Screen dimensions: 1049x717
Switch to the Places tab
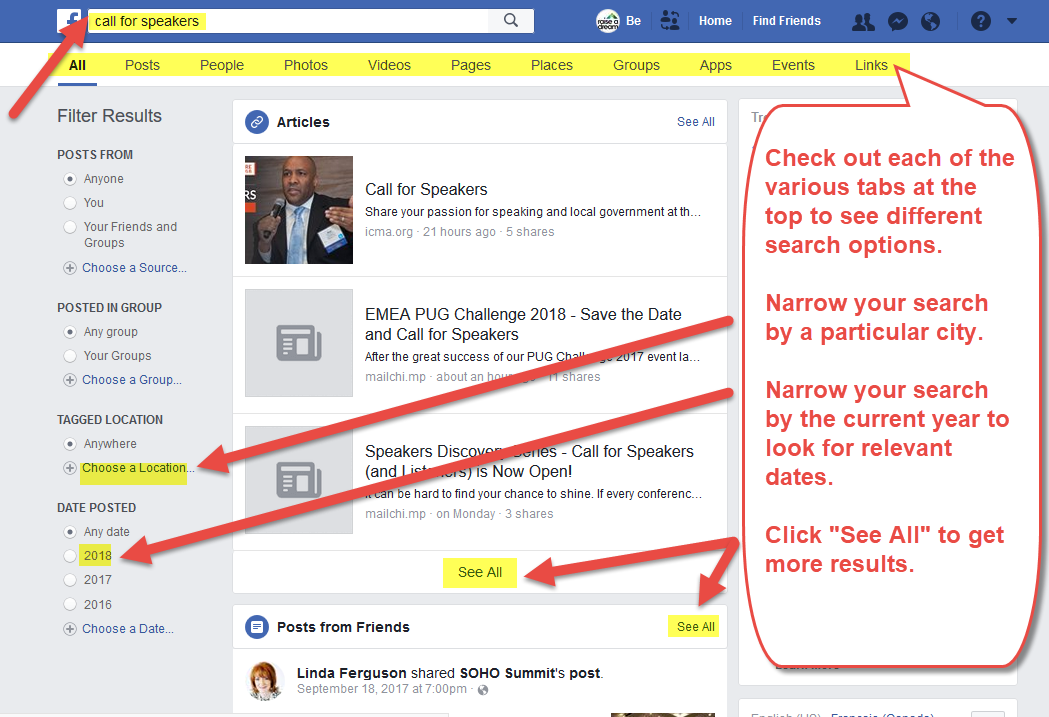[552, 66]
